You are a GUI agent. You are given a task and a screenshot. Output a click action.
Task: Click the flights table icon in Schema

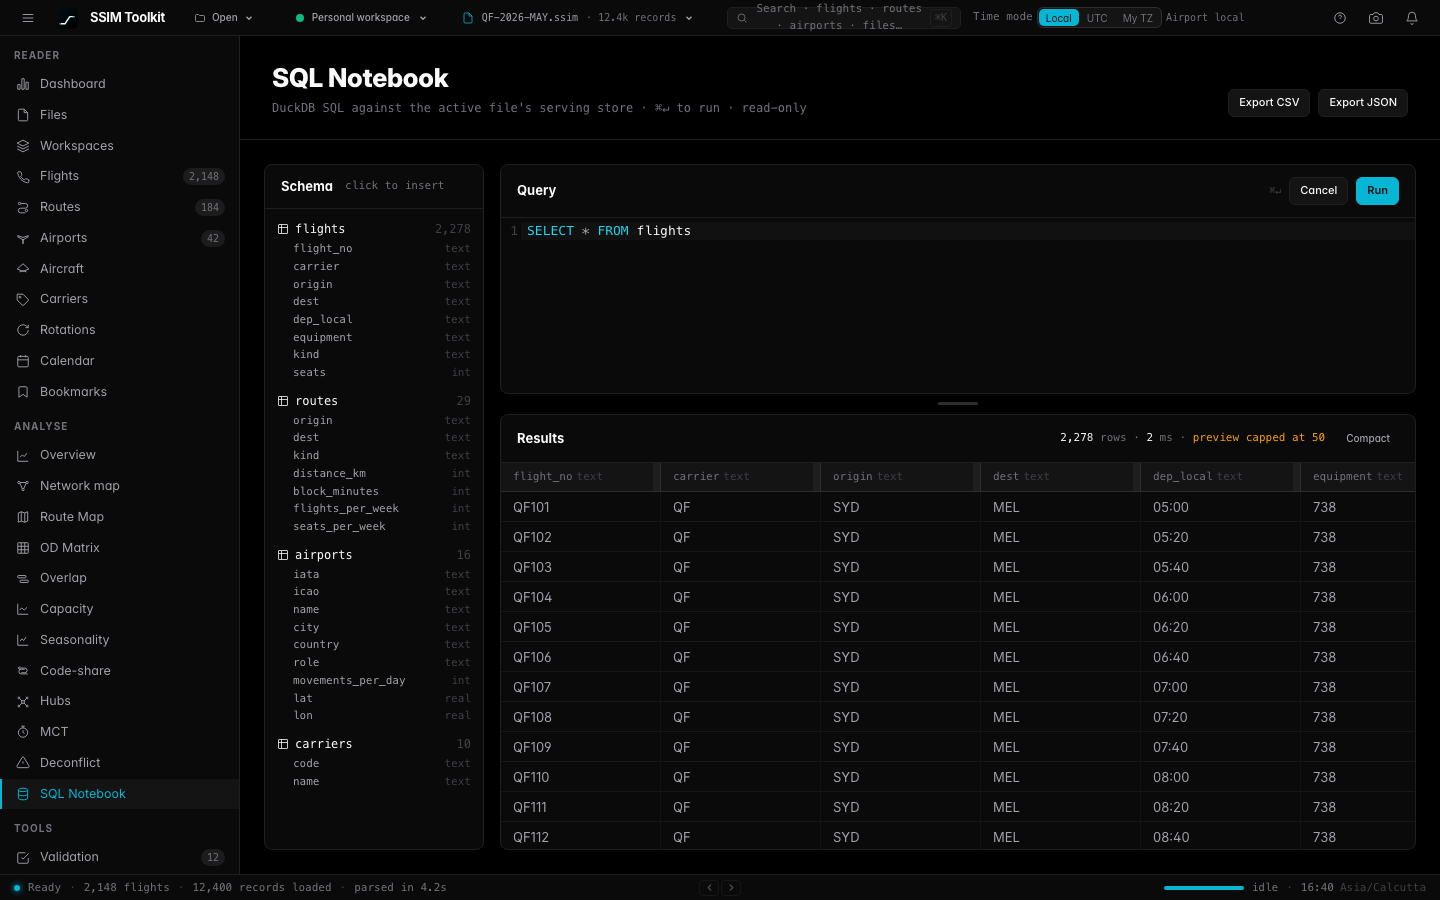(283, 229)
